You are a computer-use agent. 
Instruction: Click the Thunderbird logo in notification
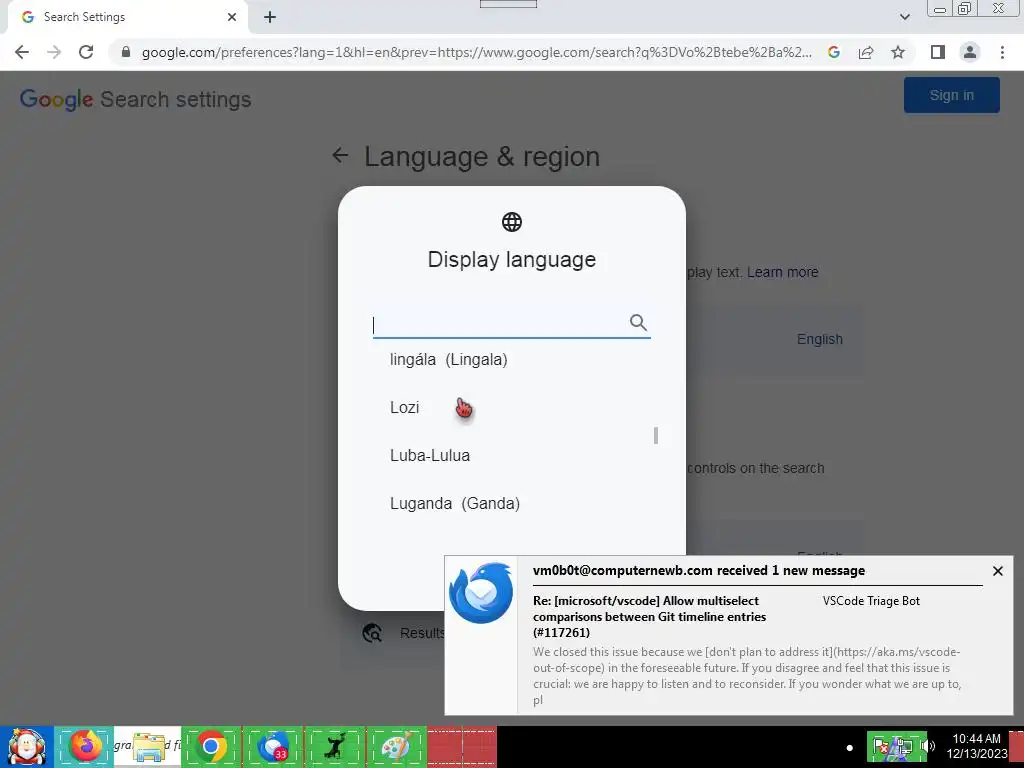481,593
